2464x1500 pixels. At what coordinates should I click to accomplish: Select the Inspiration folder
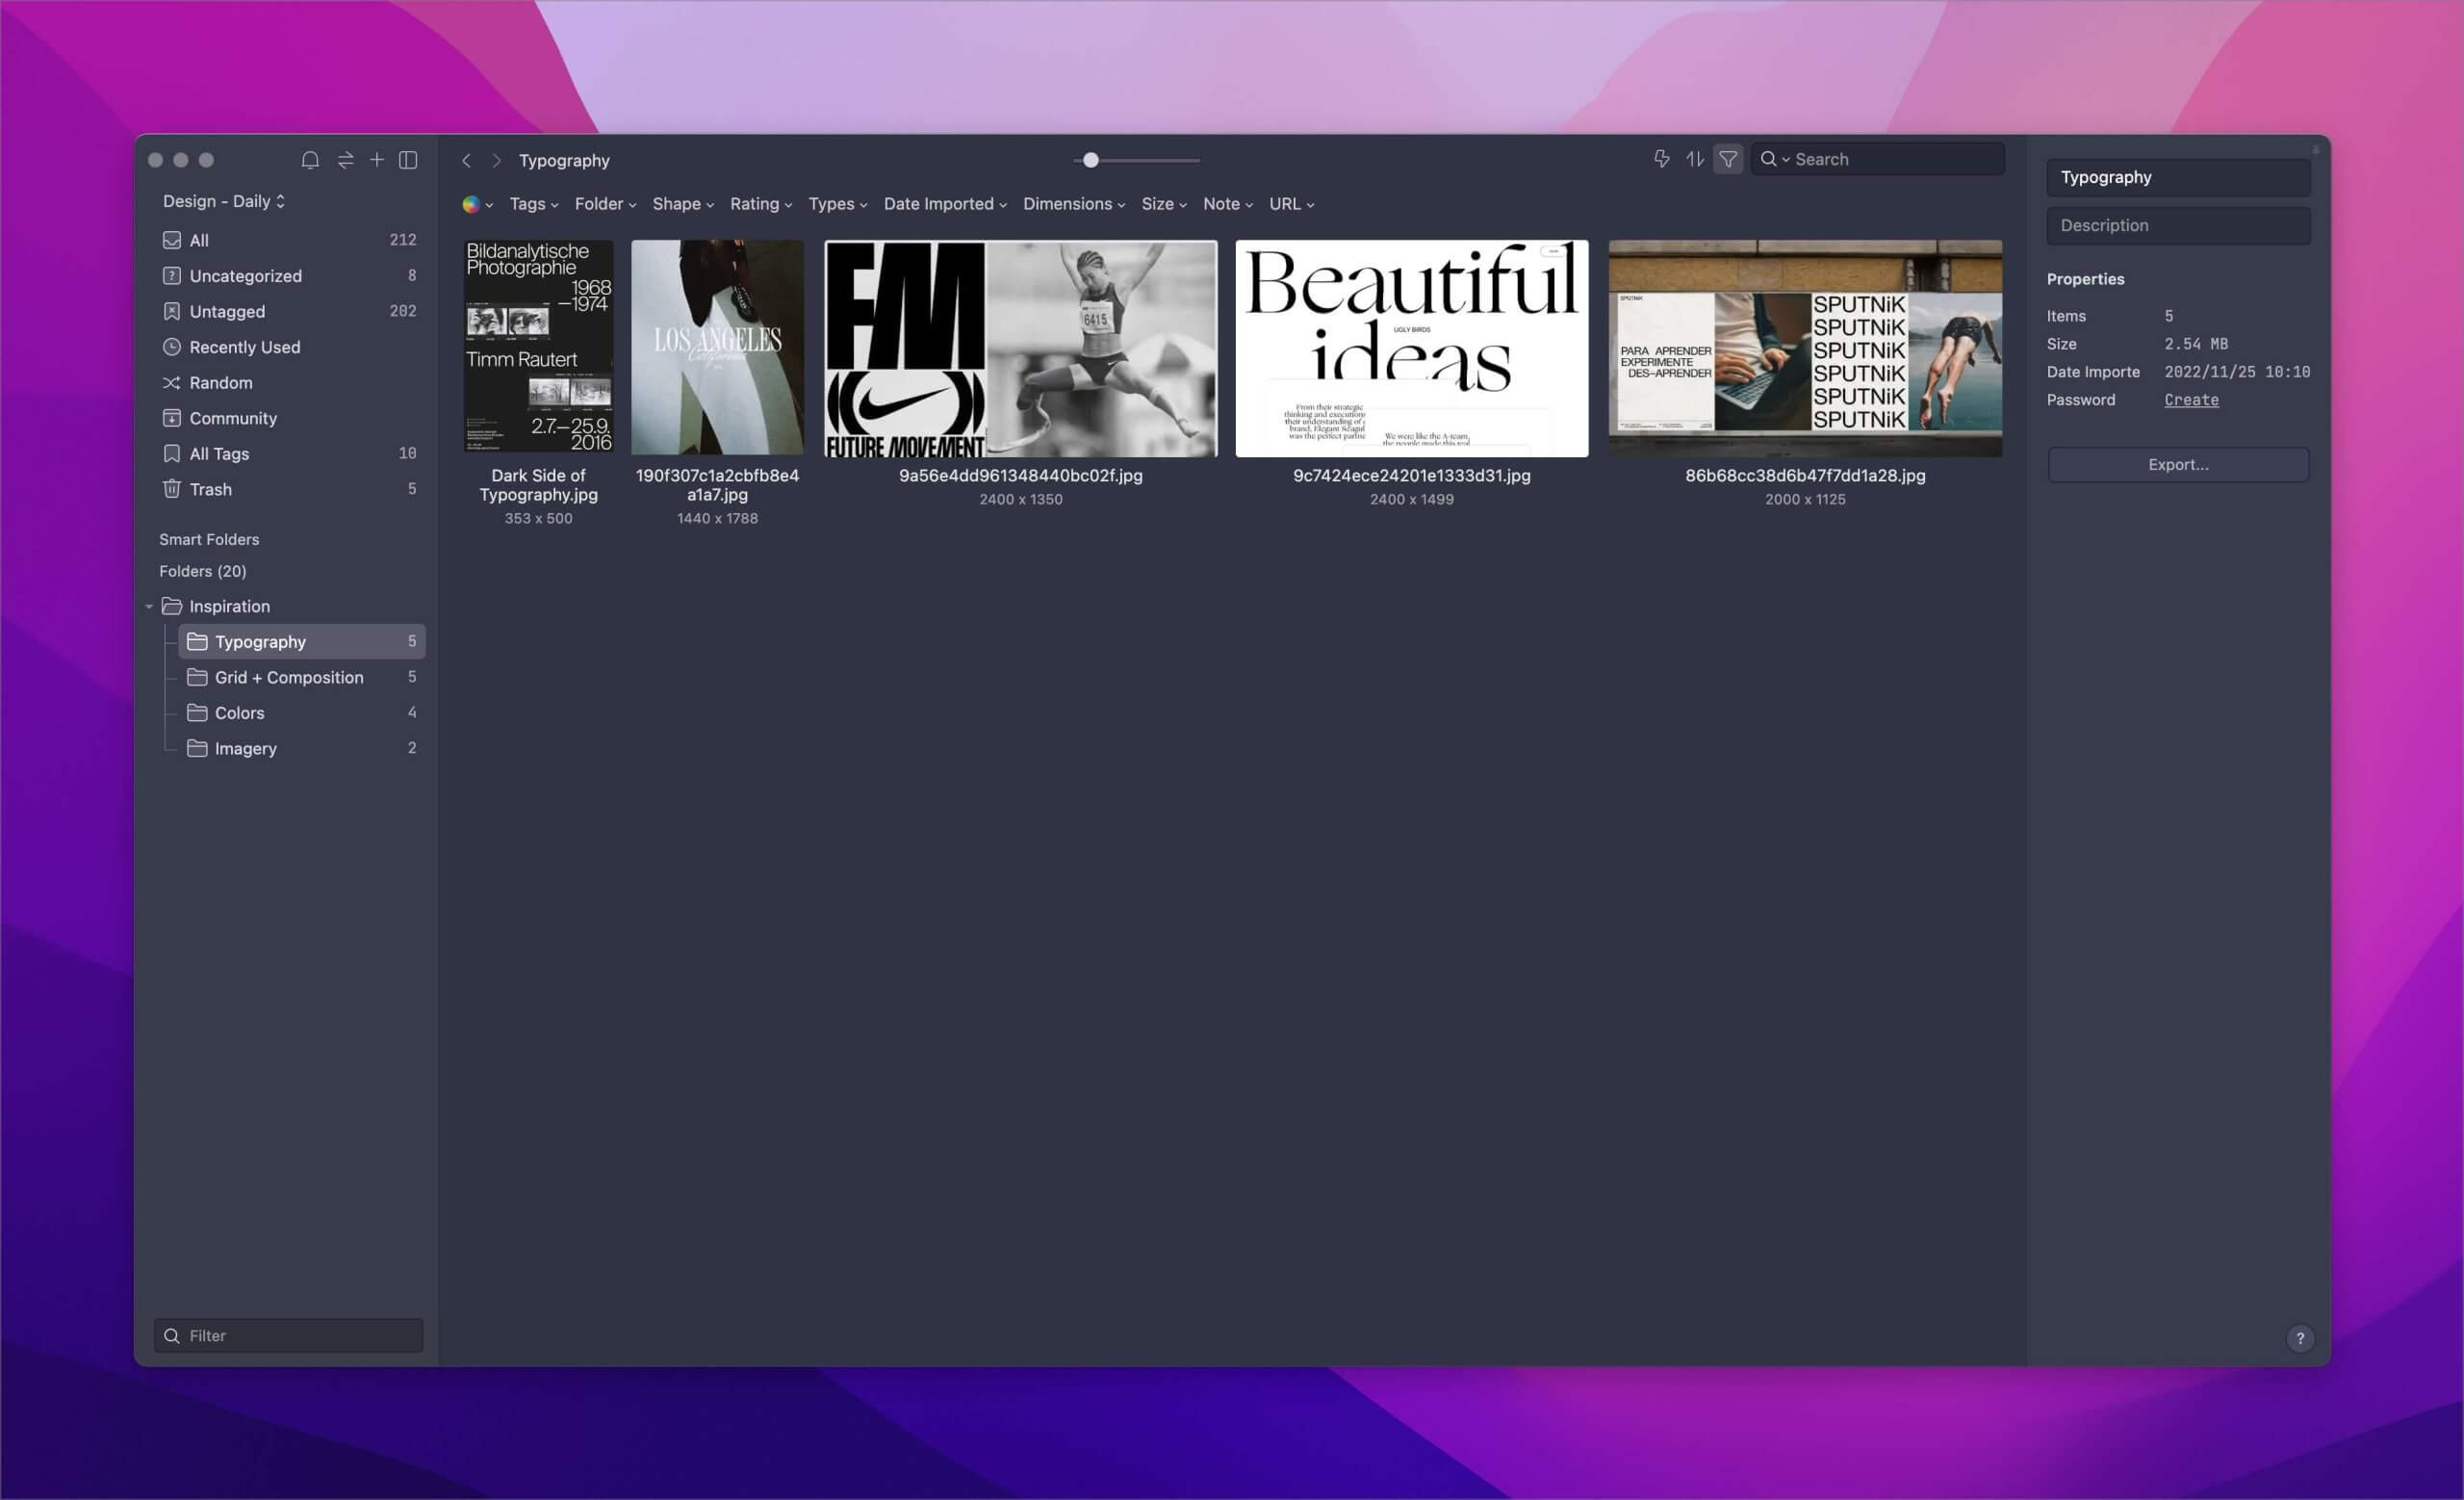(288, 606)
